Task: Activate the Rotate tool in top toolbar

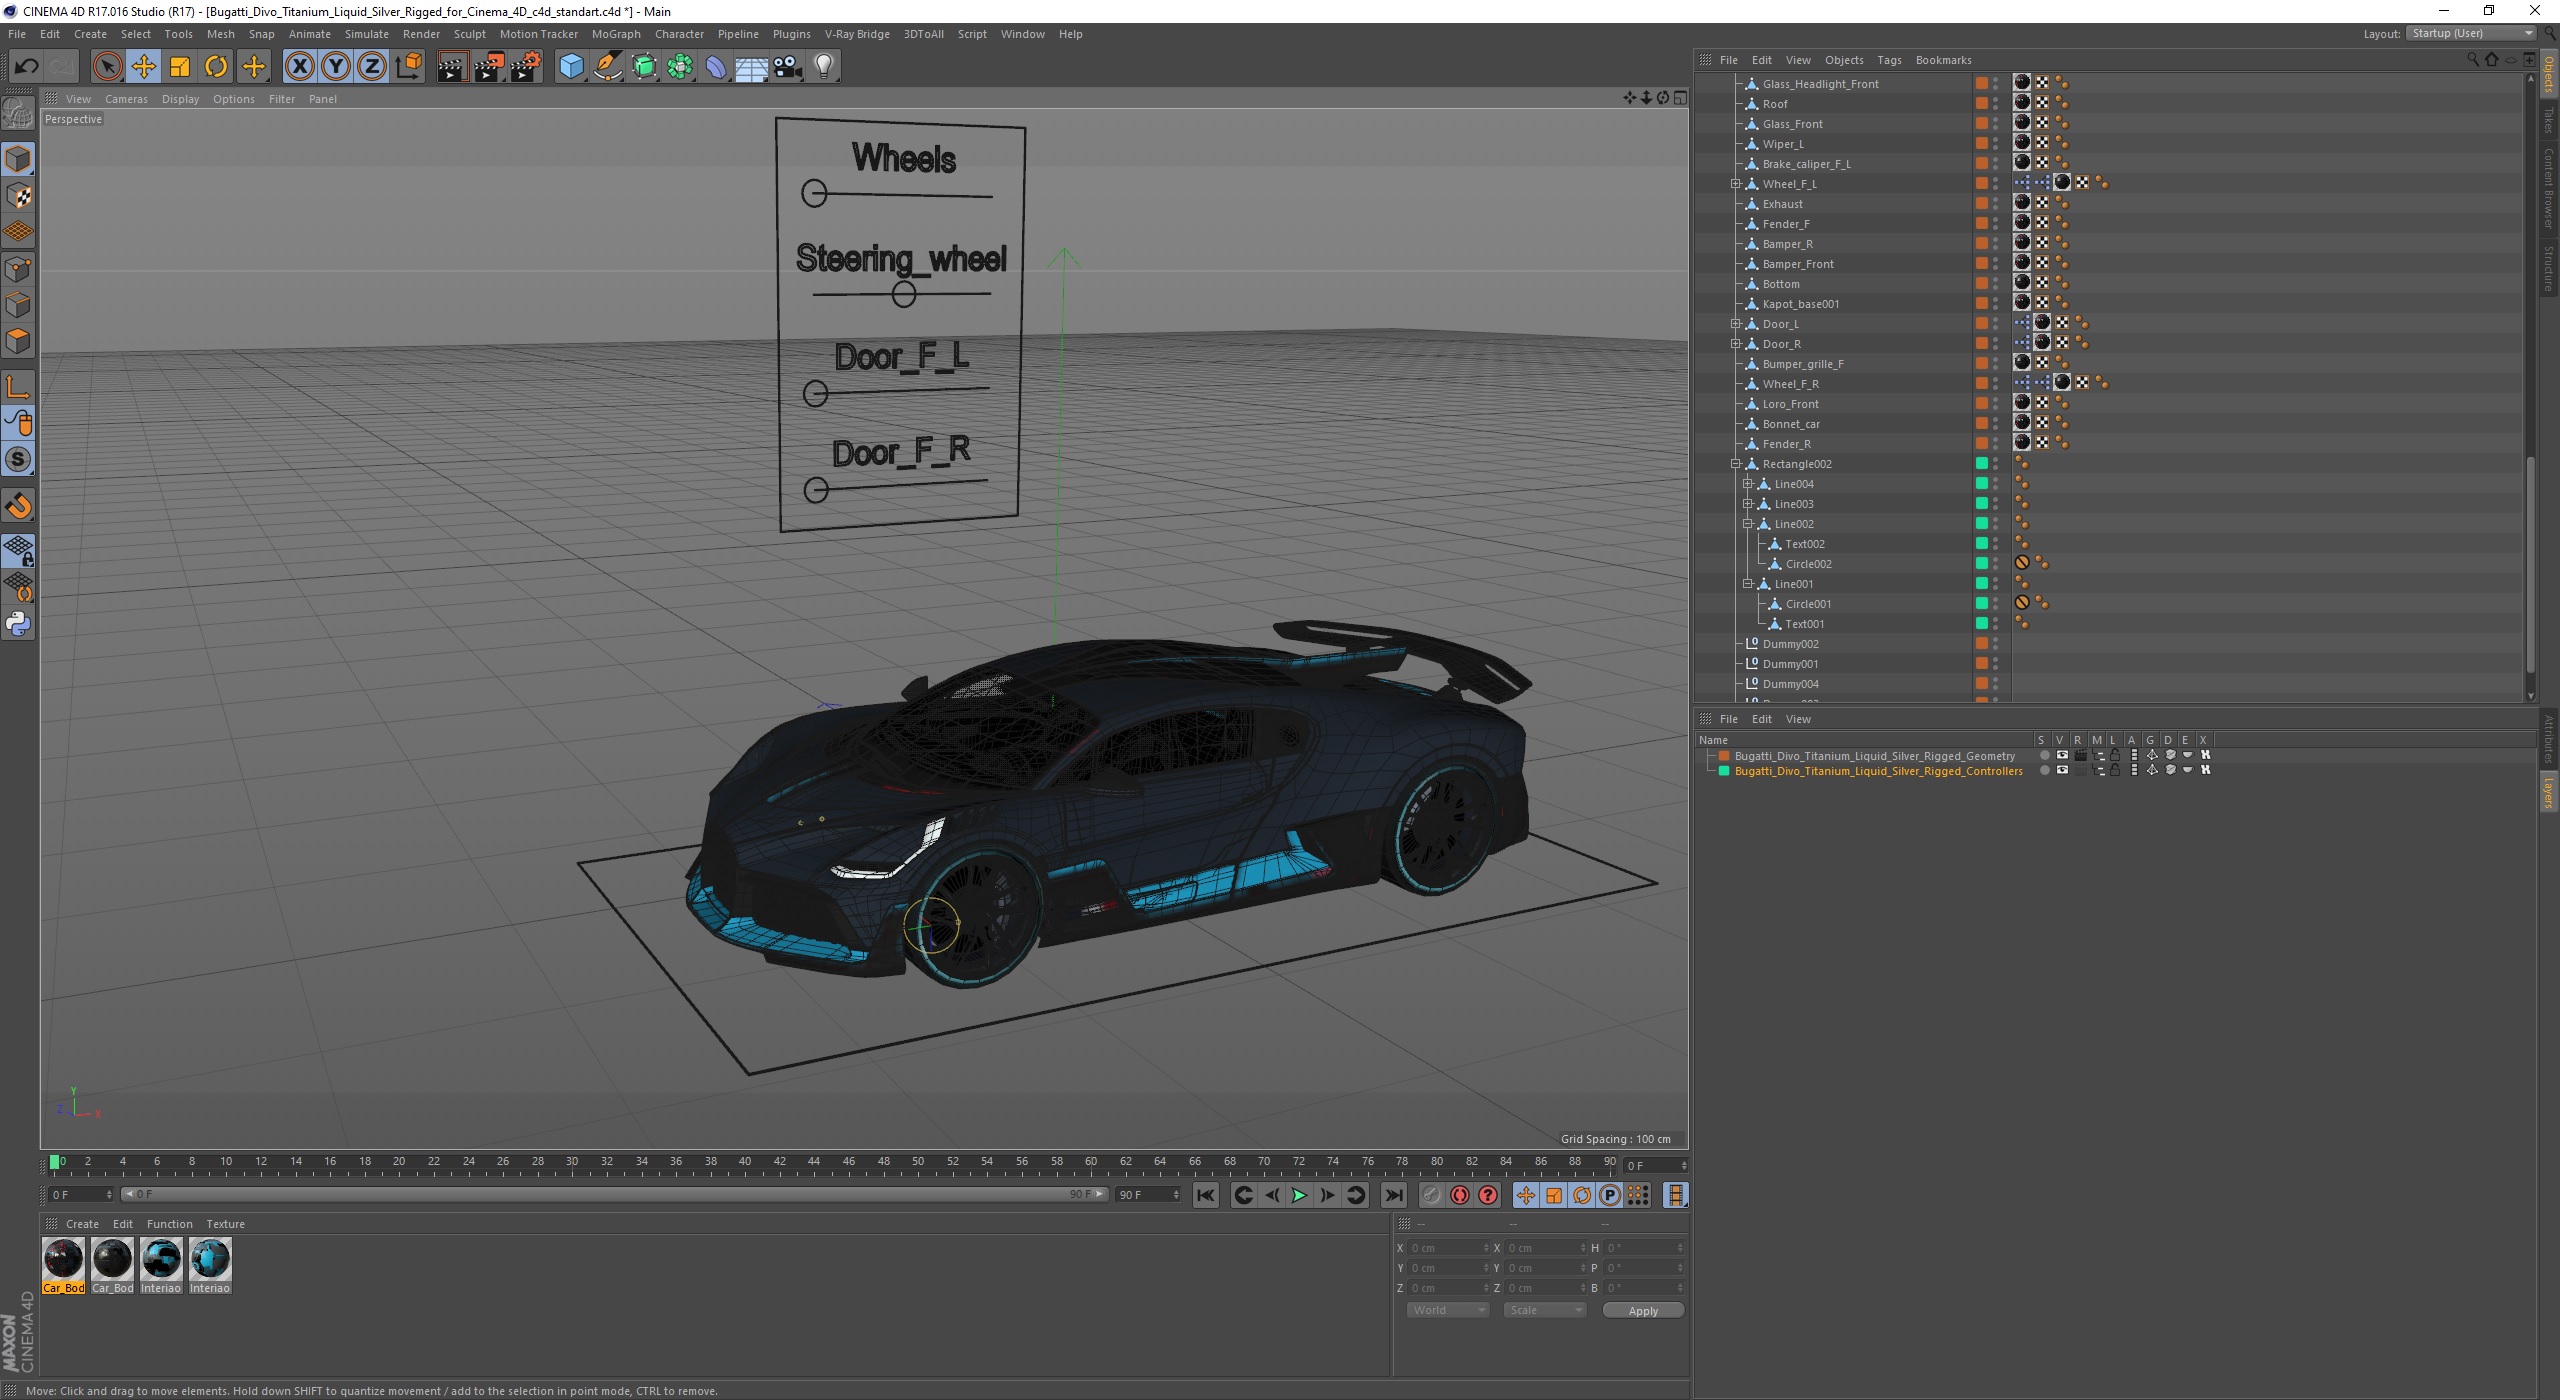Action: [x=216, y=67]
